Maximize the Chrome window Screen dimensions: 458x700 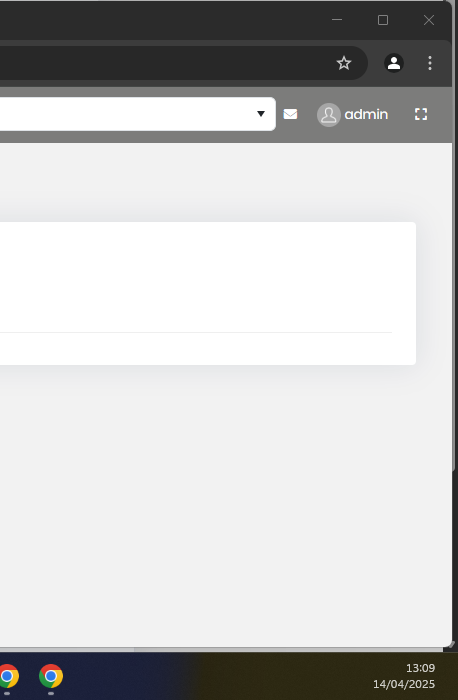click(383, 20)
